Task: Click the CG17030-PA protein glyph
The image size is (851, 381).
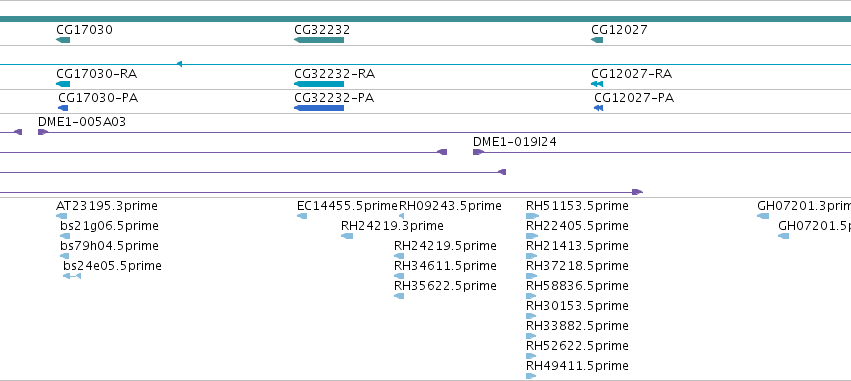Action: (63, 108)
